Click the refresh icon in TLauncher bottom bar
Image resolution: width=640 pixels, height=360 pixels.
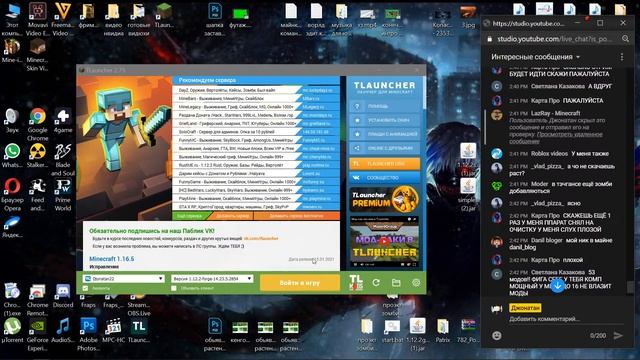376,282
